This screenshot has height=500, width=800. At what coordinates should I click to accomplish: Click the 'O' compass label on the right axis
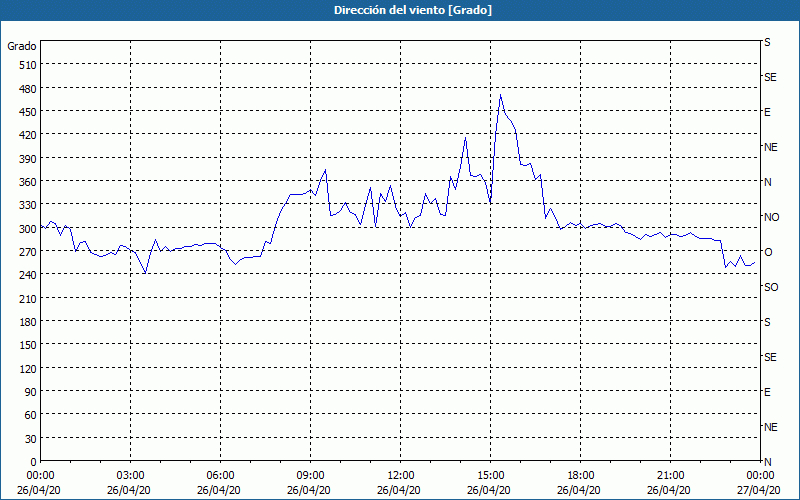(768, 252)
